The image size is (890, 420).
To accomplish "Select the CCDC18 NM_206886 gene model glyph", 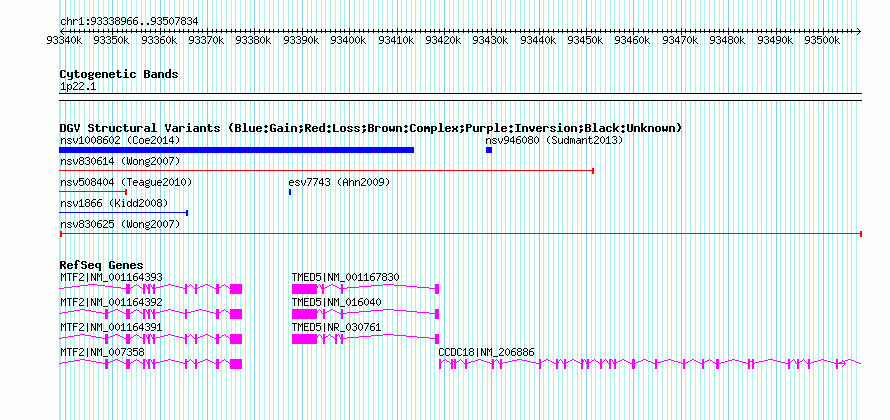I will tap(650, 364).
